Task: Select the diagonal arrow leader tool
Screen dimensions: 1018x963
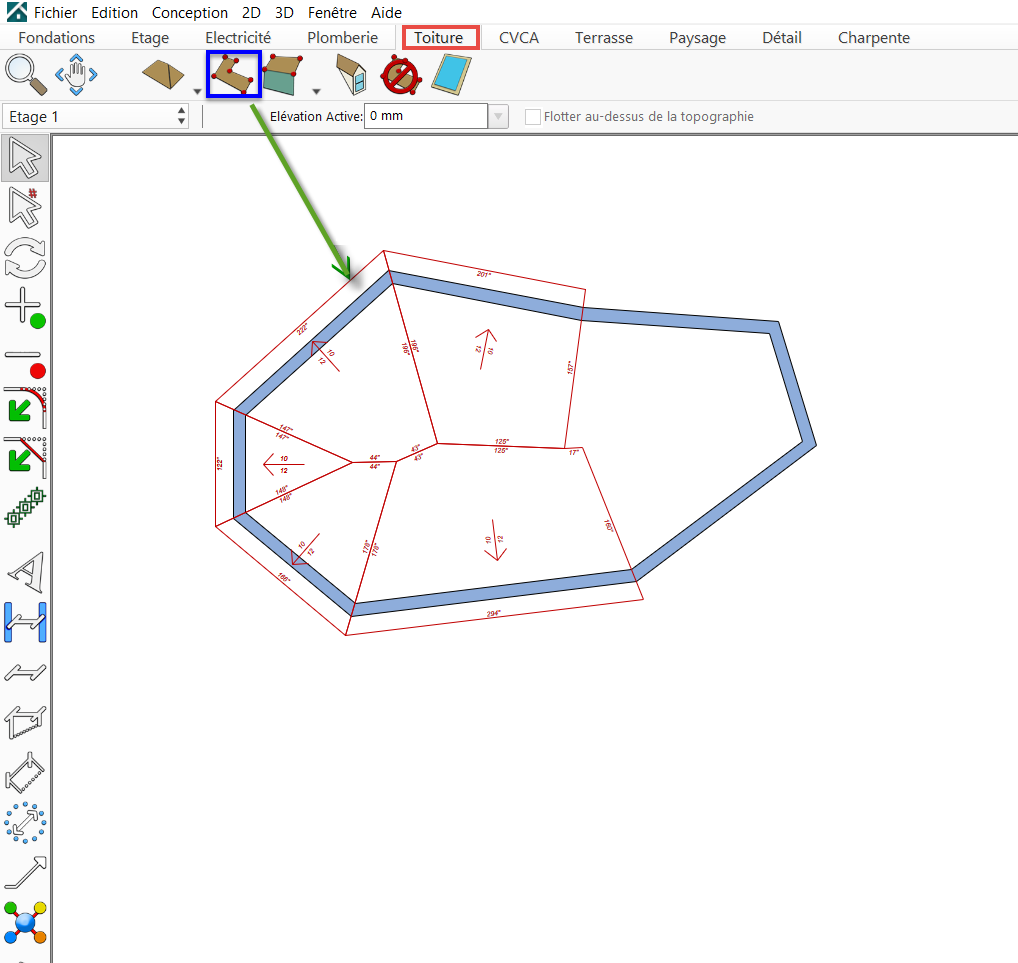Action: 25,873
